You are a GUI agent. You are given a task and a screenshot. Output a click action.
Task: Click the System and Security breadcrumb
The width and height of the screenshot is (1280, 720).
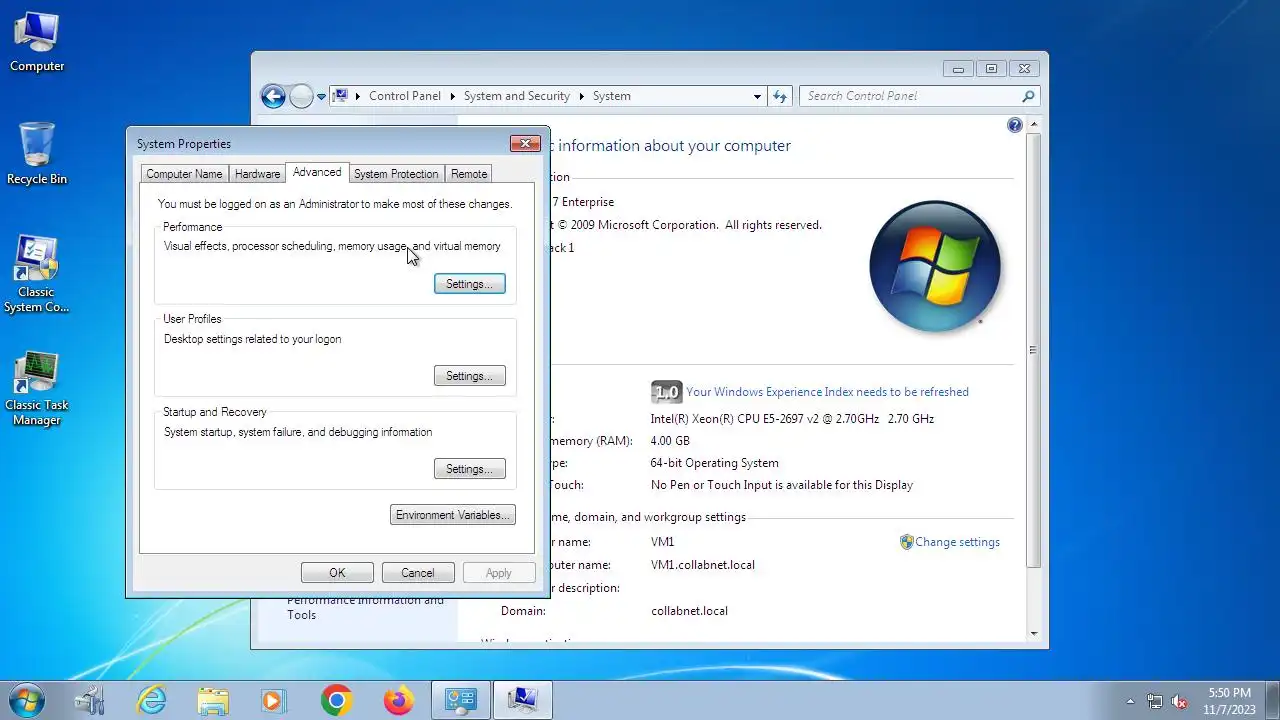click(x=517, y=96)
